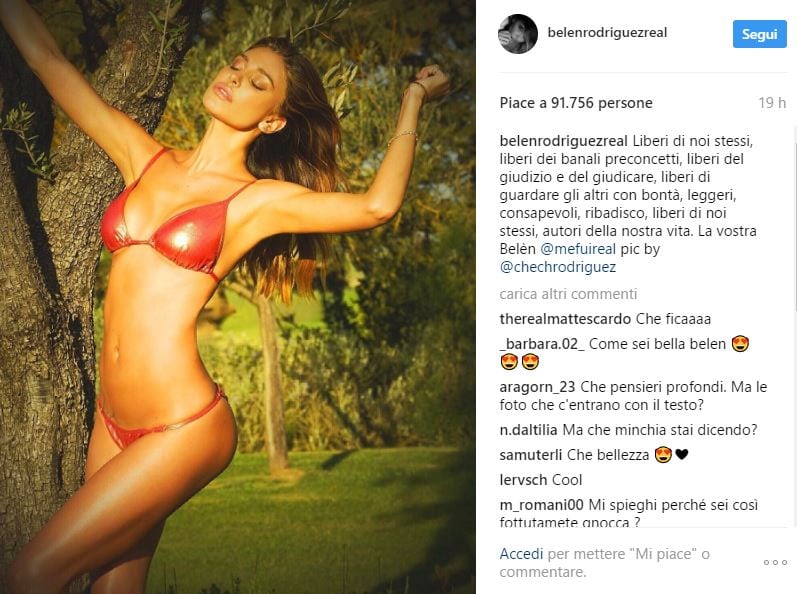Open m_romani00 commenter profile

coord(541,505)
